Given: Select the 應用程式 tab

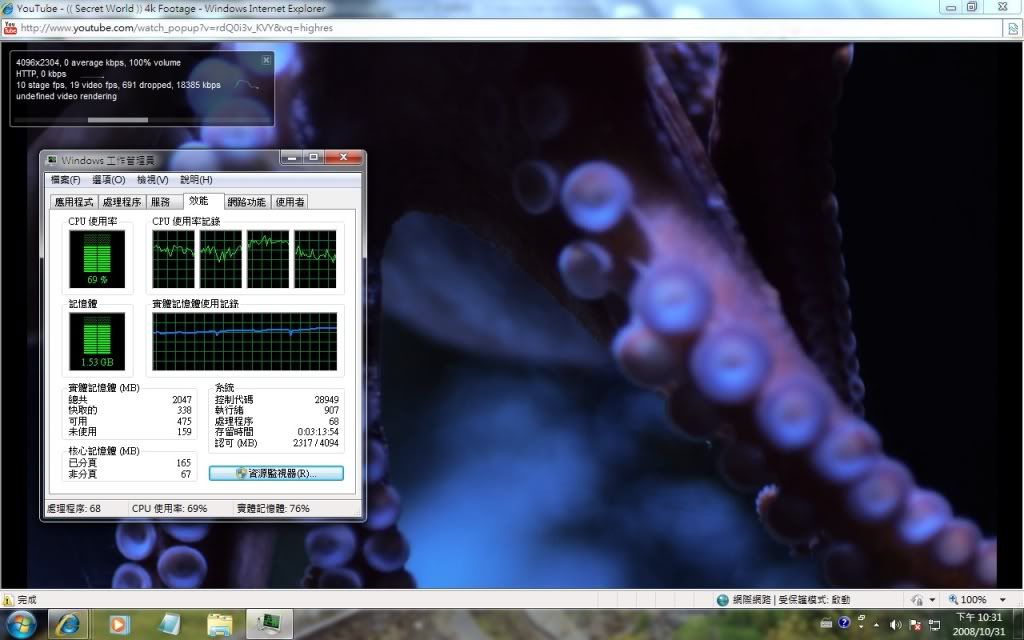Looking at the screenshot, I should [x=74, y=202].
